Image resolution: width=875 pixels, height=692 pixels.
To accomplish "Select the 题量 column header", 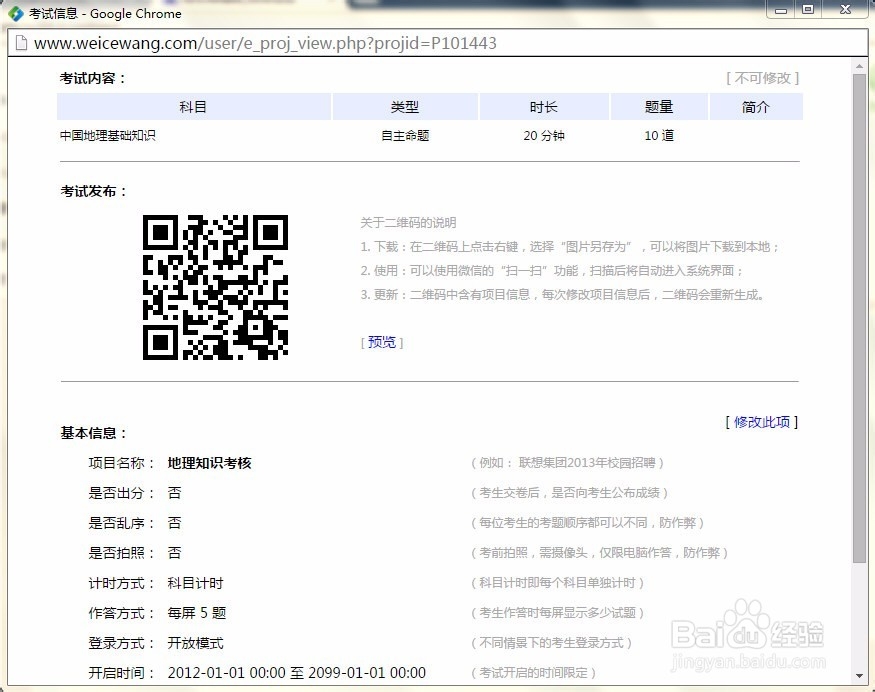I will point(659,106).
